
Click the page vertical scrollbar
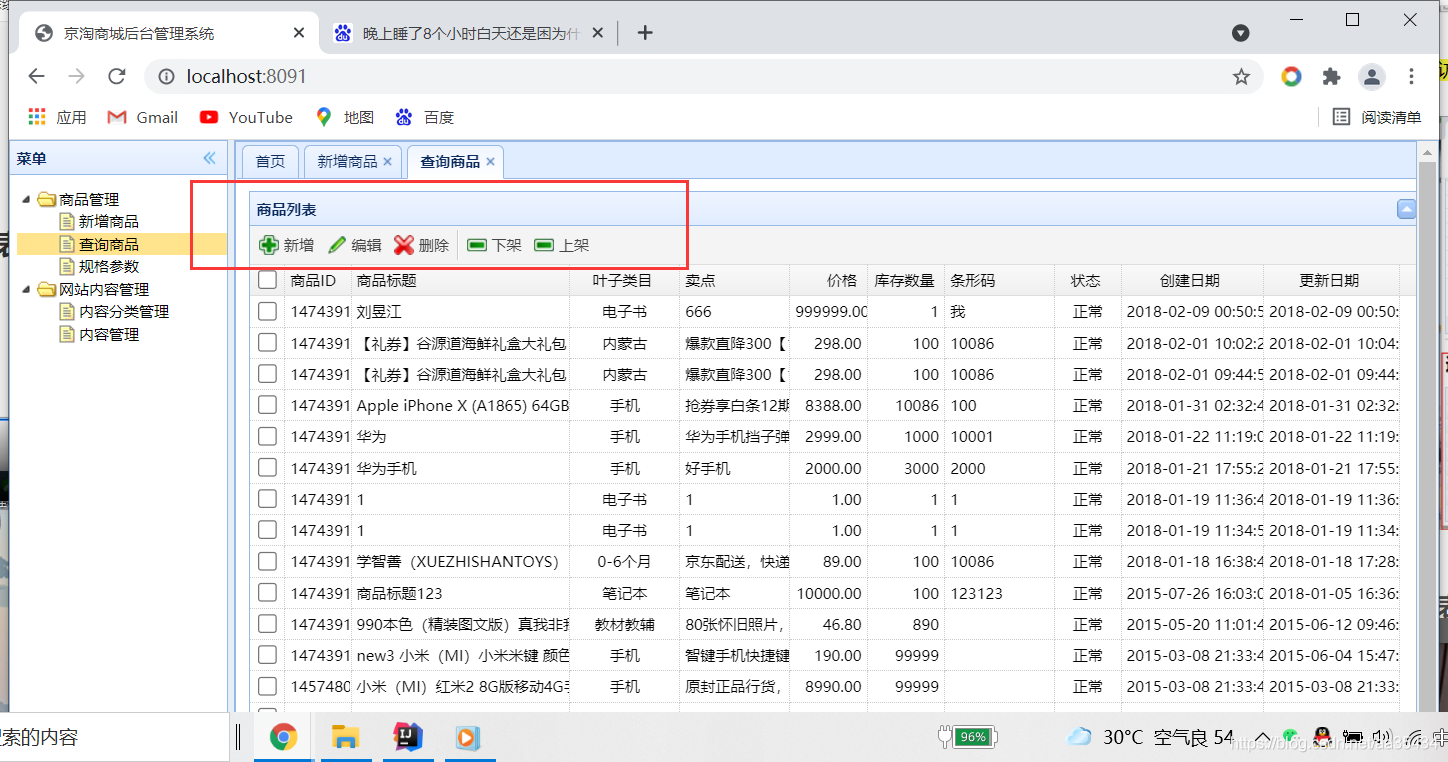point(1427,430)
